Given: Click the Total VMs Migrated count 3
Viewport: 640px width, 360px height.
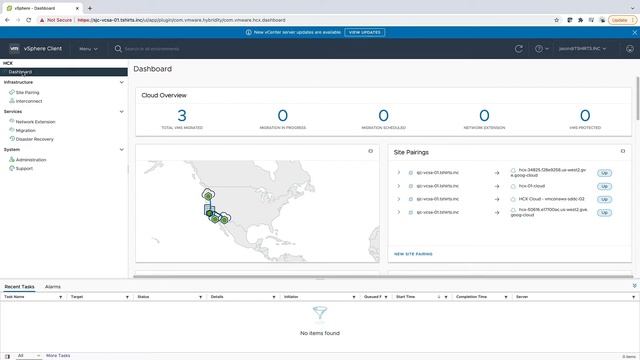Looking at the screenshot, I should pos(182,116).
